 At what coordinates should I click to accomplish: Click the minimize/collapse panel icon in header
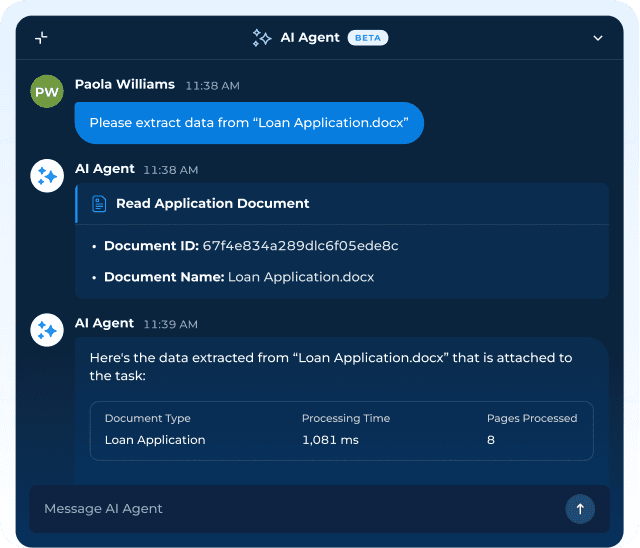click(41, 38)
